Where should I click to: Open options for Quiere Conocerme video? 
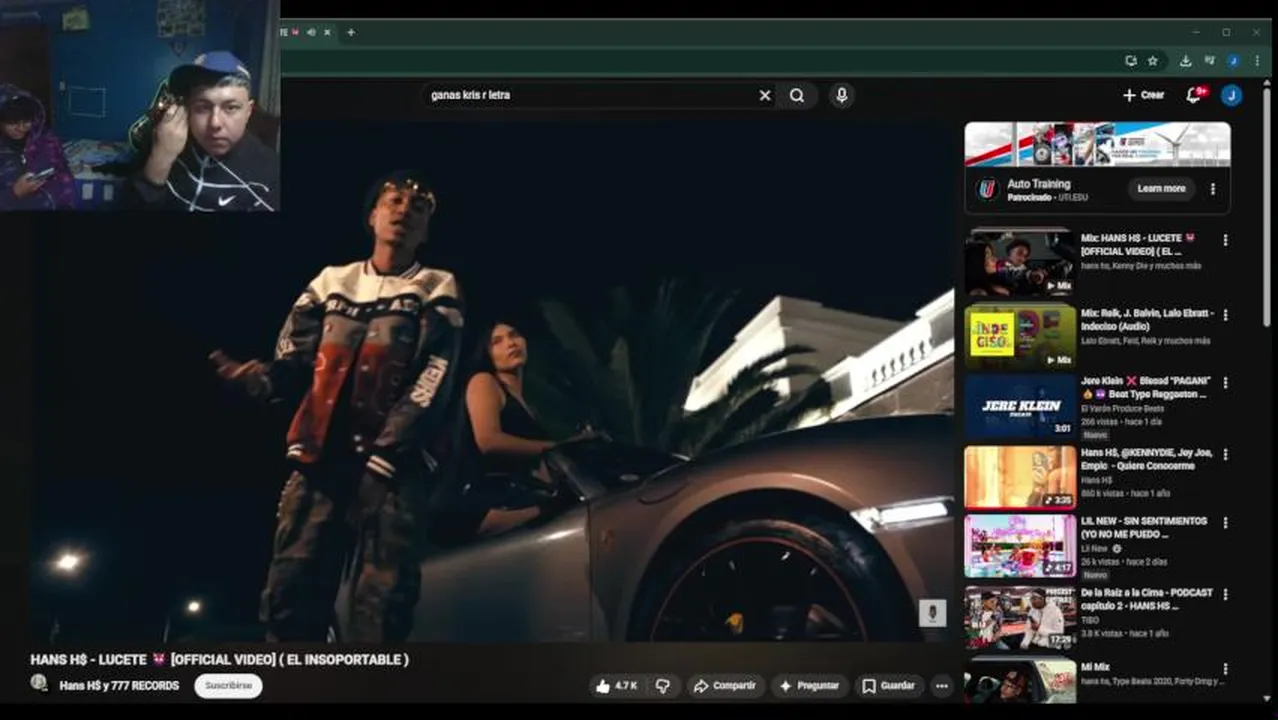1225,454
